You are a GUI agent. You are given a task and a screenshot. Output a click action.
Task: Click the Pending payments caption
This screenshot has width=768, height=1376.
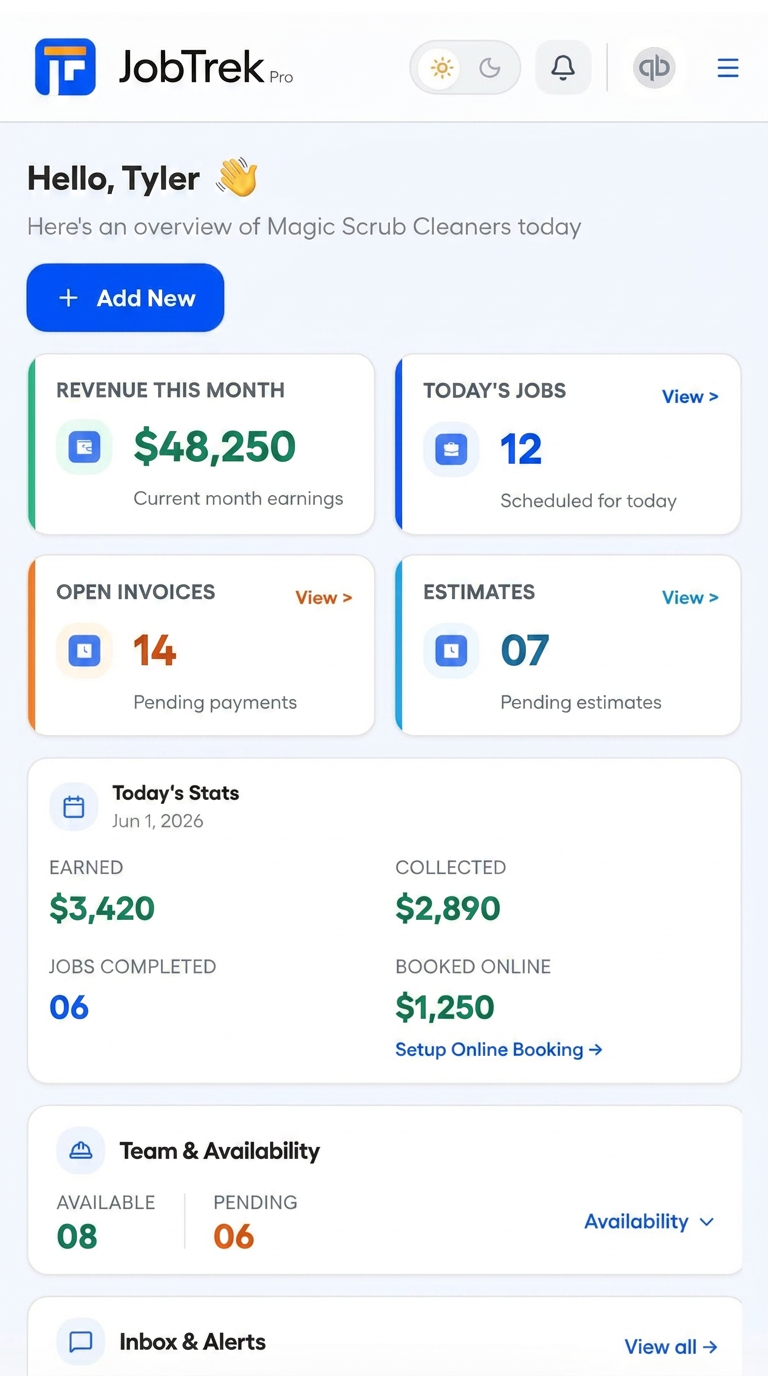click(215, 702)
